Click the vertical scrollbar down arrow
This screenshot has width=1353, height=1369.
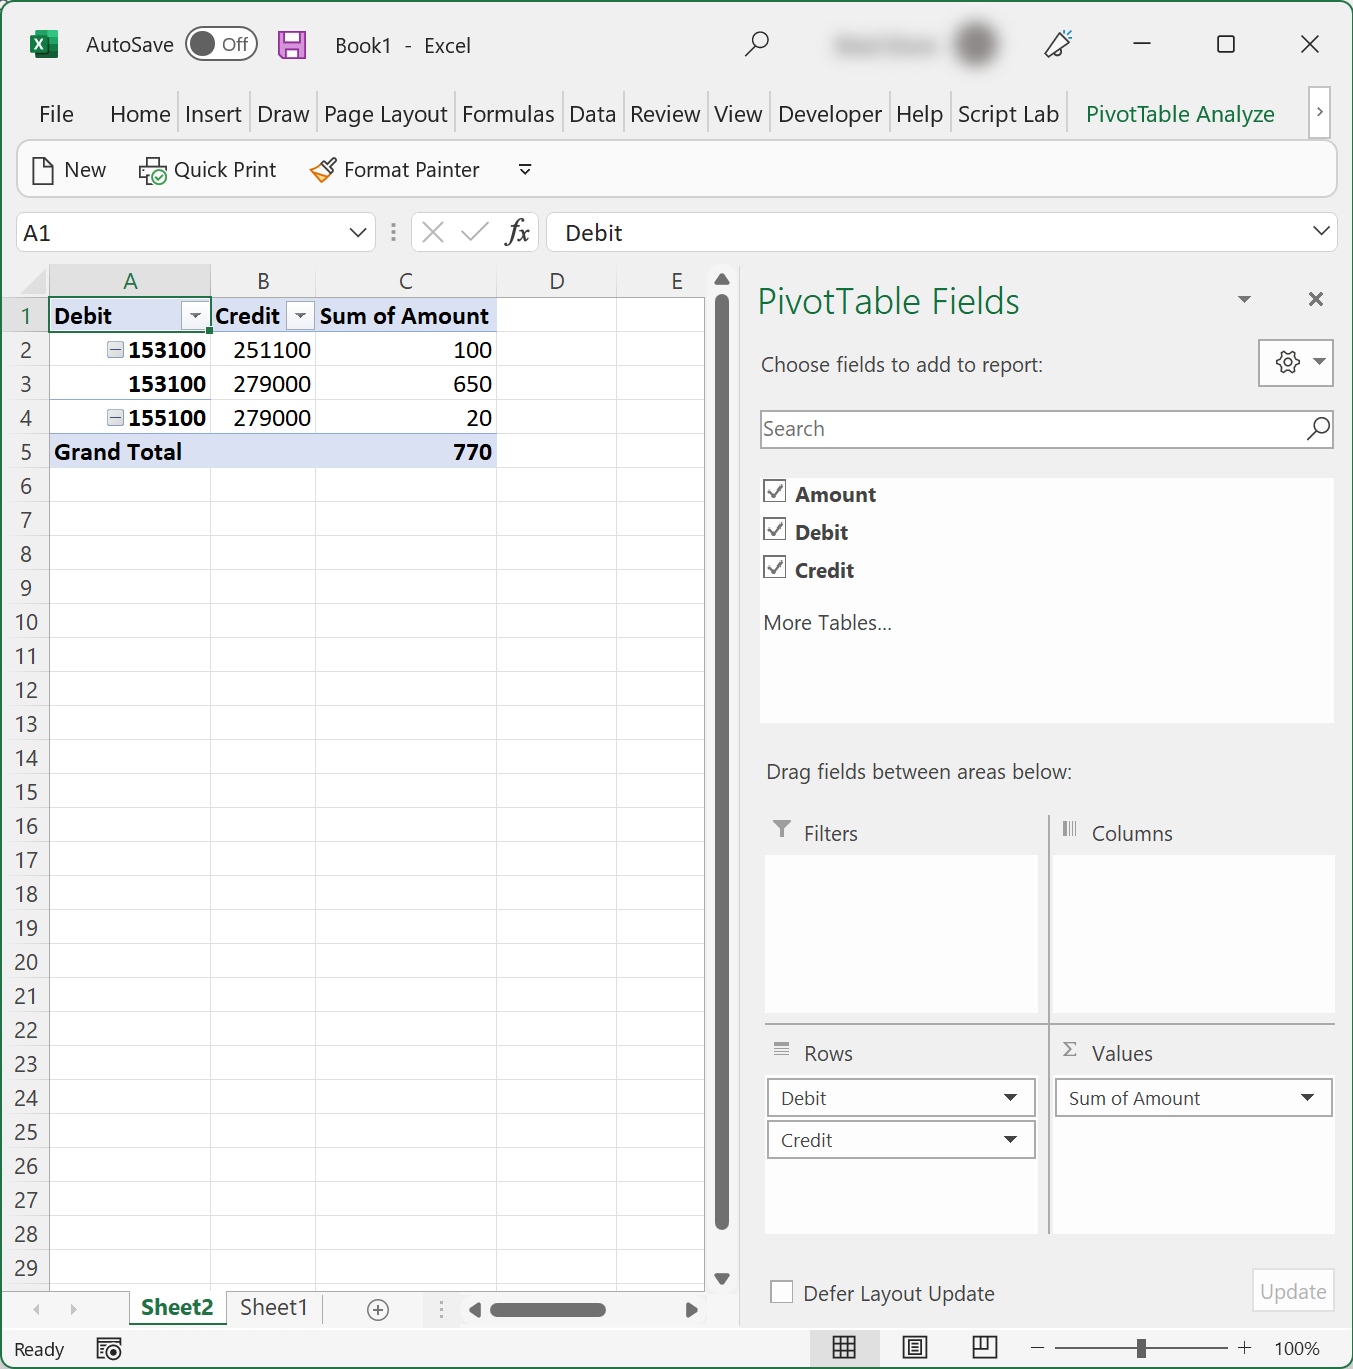[722, 1278]
